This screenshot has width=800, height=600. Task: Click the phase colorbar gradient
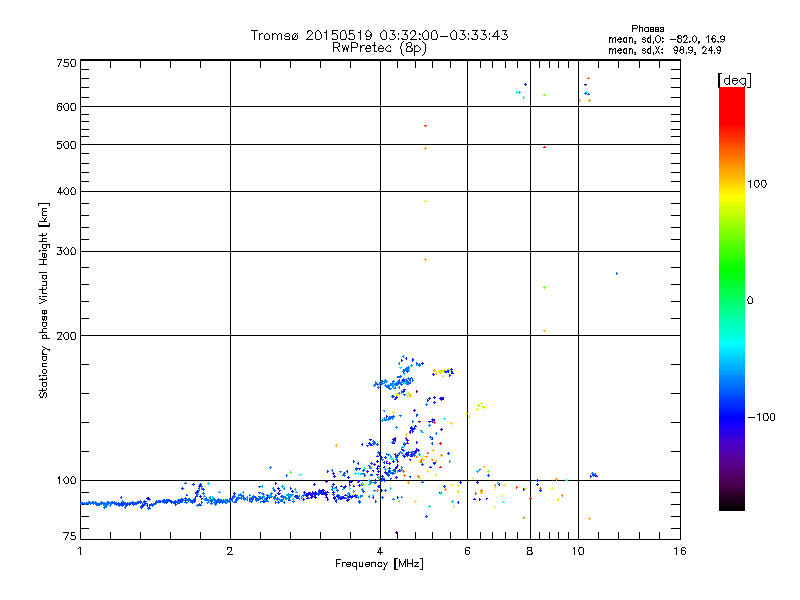tap(732, 298)
